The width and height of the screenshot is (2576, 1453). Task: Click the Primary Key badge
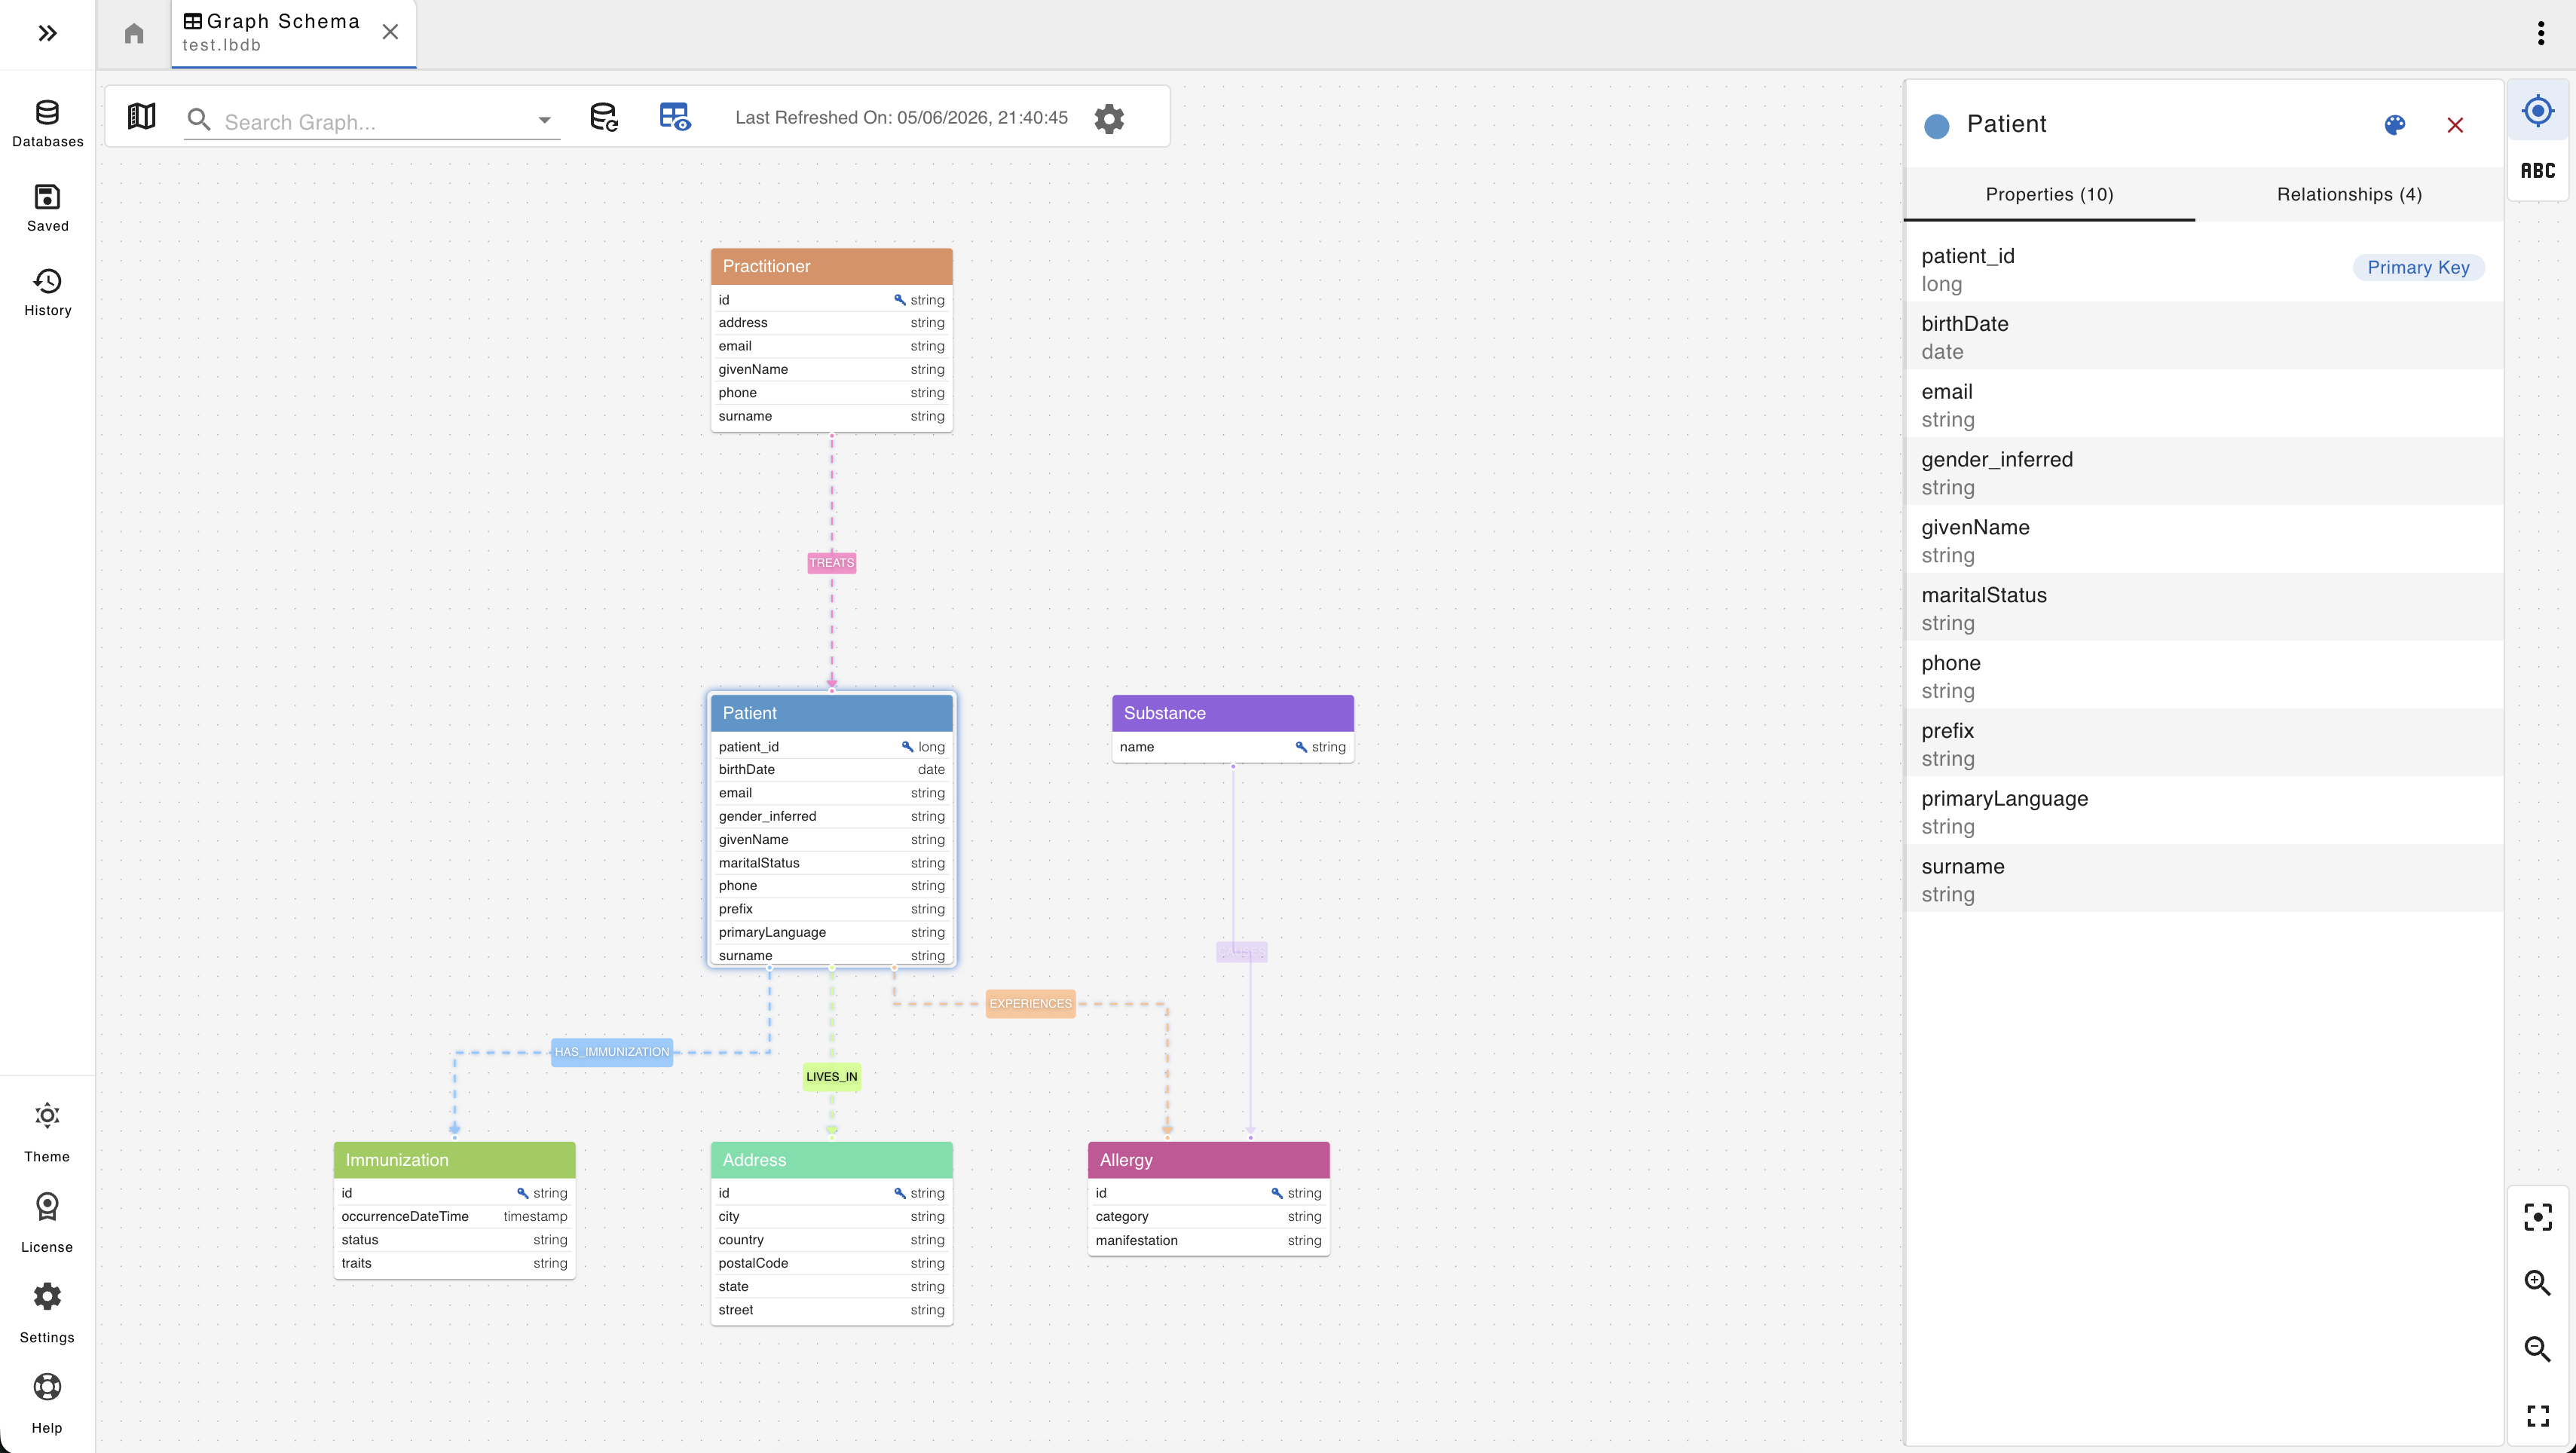(2418, 268)
